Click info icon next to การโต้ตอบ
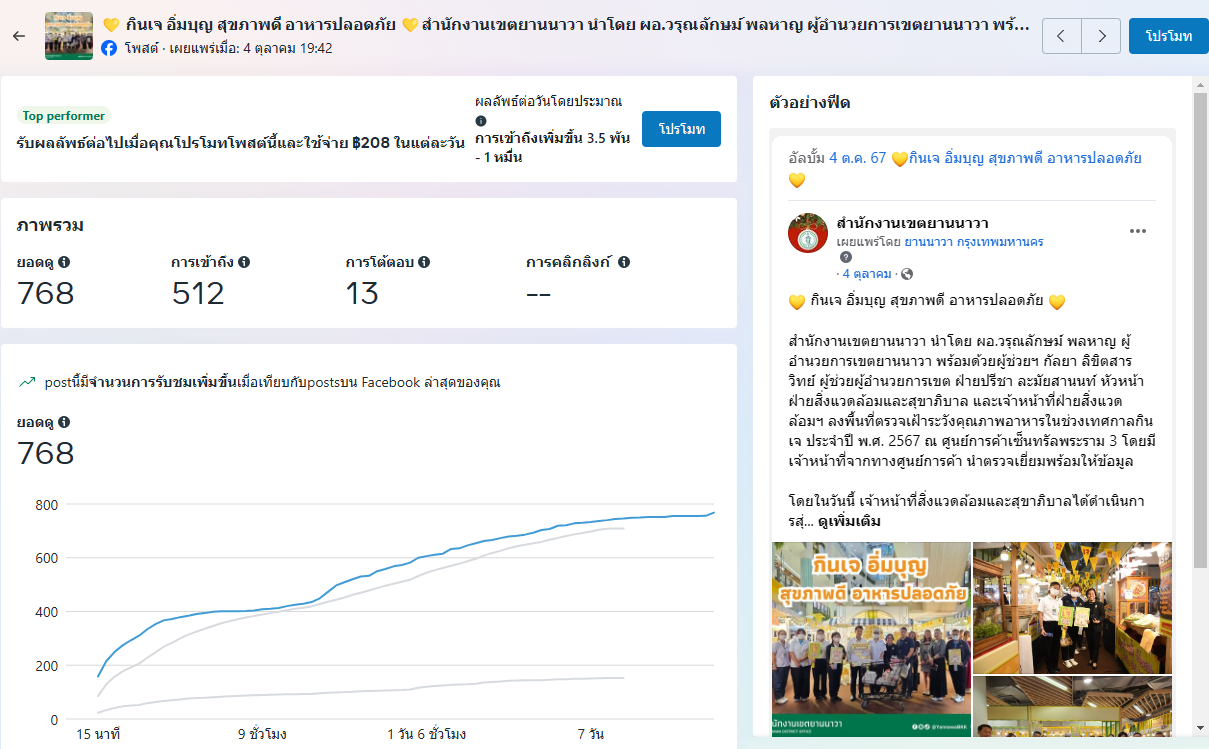This screenshot has width=1209, height=749. (424, 262)
